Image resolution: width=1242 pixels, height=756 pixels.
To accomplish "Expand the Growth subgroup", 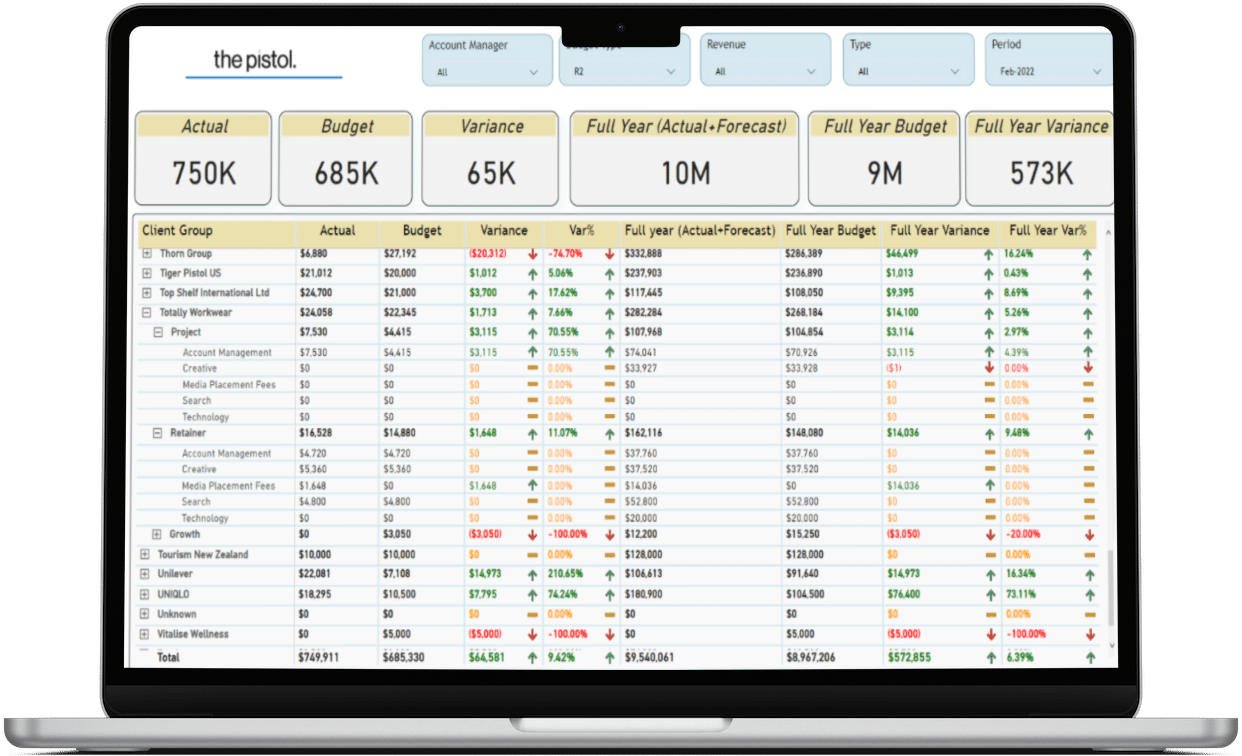I will tap(157, 534).
